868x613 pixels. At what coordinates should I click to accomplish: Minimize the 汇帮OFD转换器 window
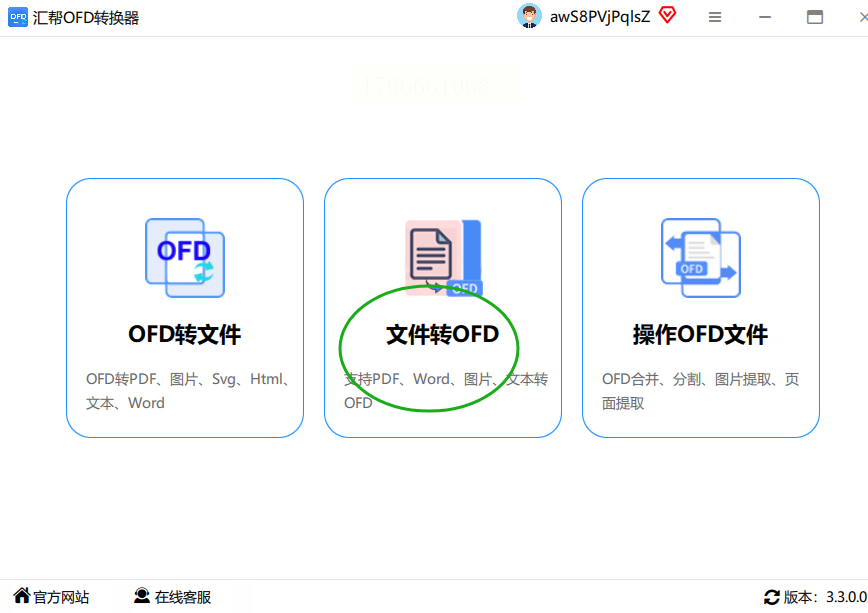click(x=765, y=17)
